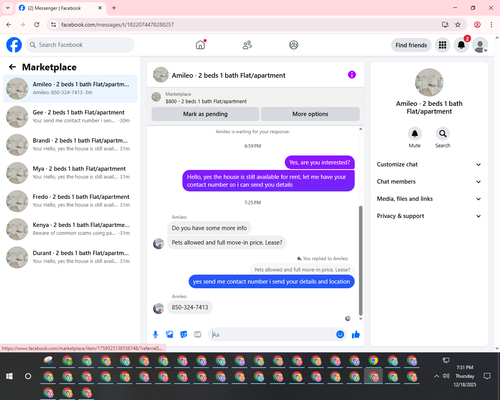
Task: Open the Fredo conversation in the list
Action: point(70,201)
